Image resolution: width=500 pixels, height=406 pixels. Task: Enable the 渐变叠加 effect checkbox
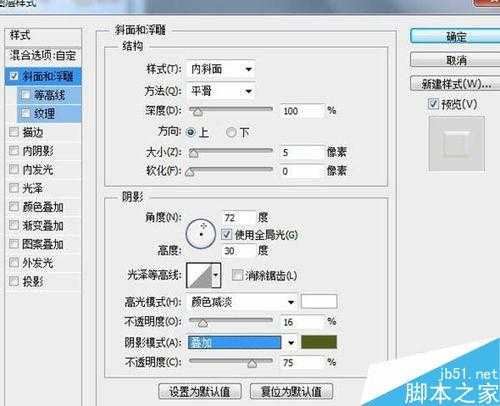click(14, 225)
